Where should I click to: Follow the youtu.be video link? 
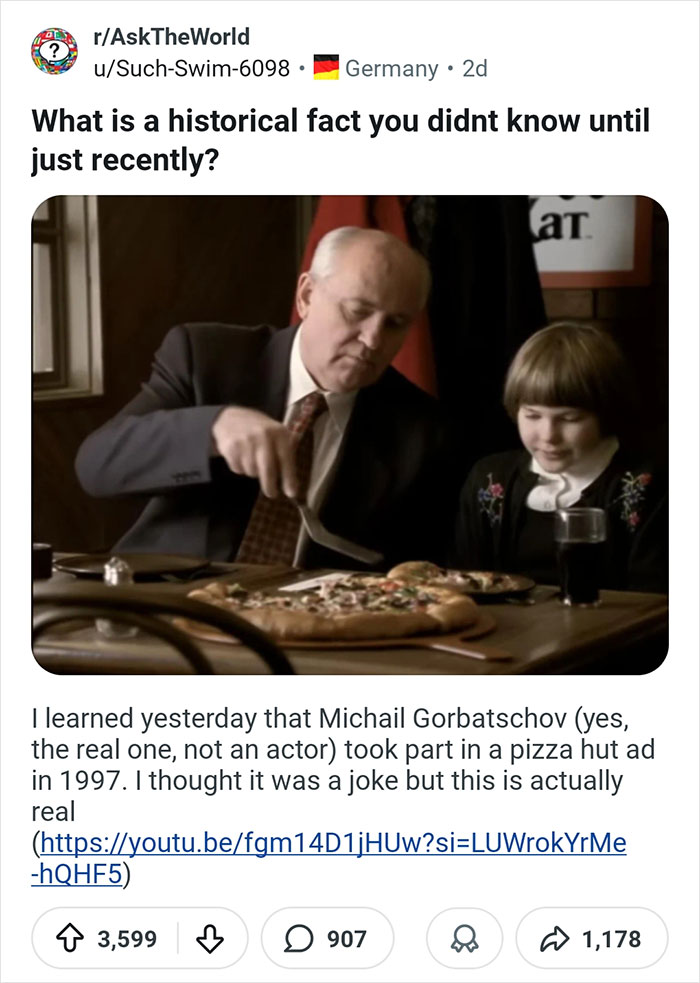(x=332, y=842)
